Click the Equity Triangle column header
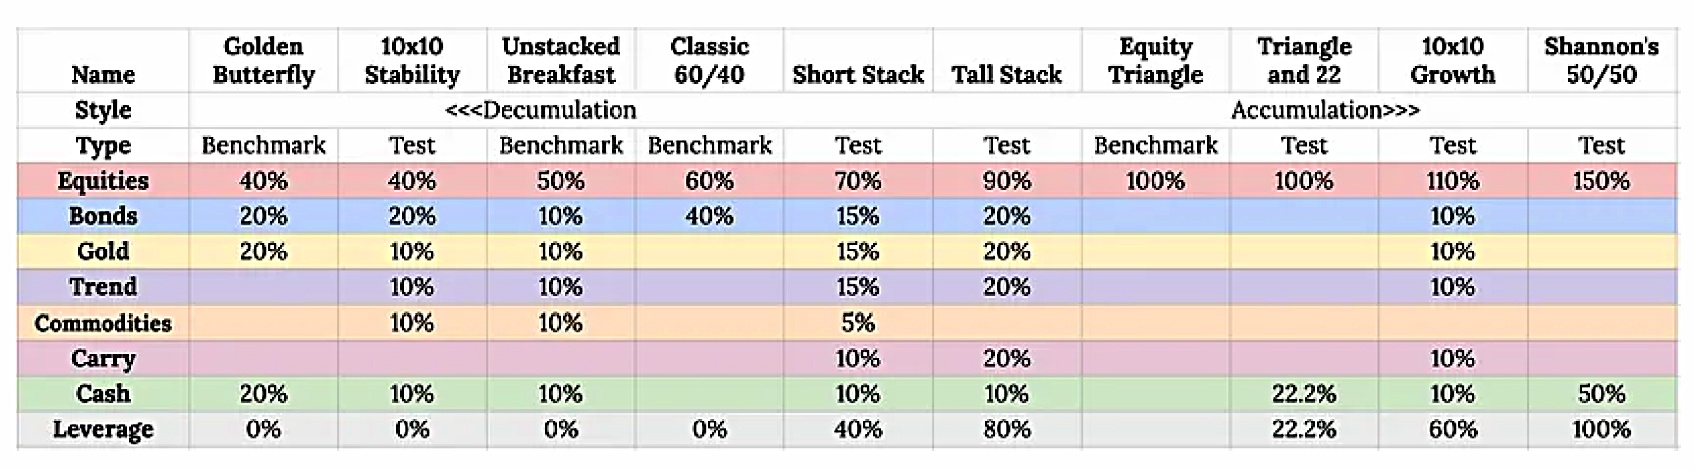The width and height of the screenshot is (1694, 470). [x=1155, y=60]
